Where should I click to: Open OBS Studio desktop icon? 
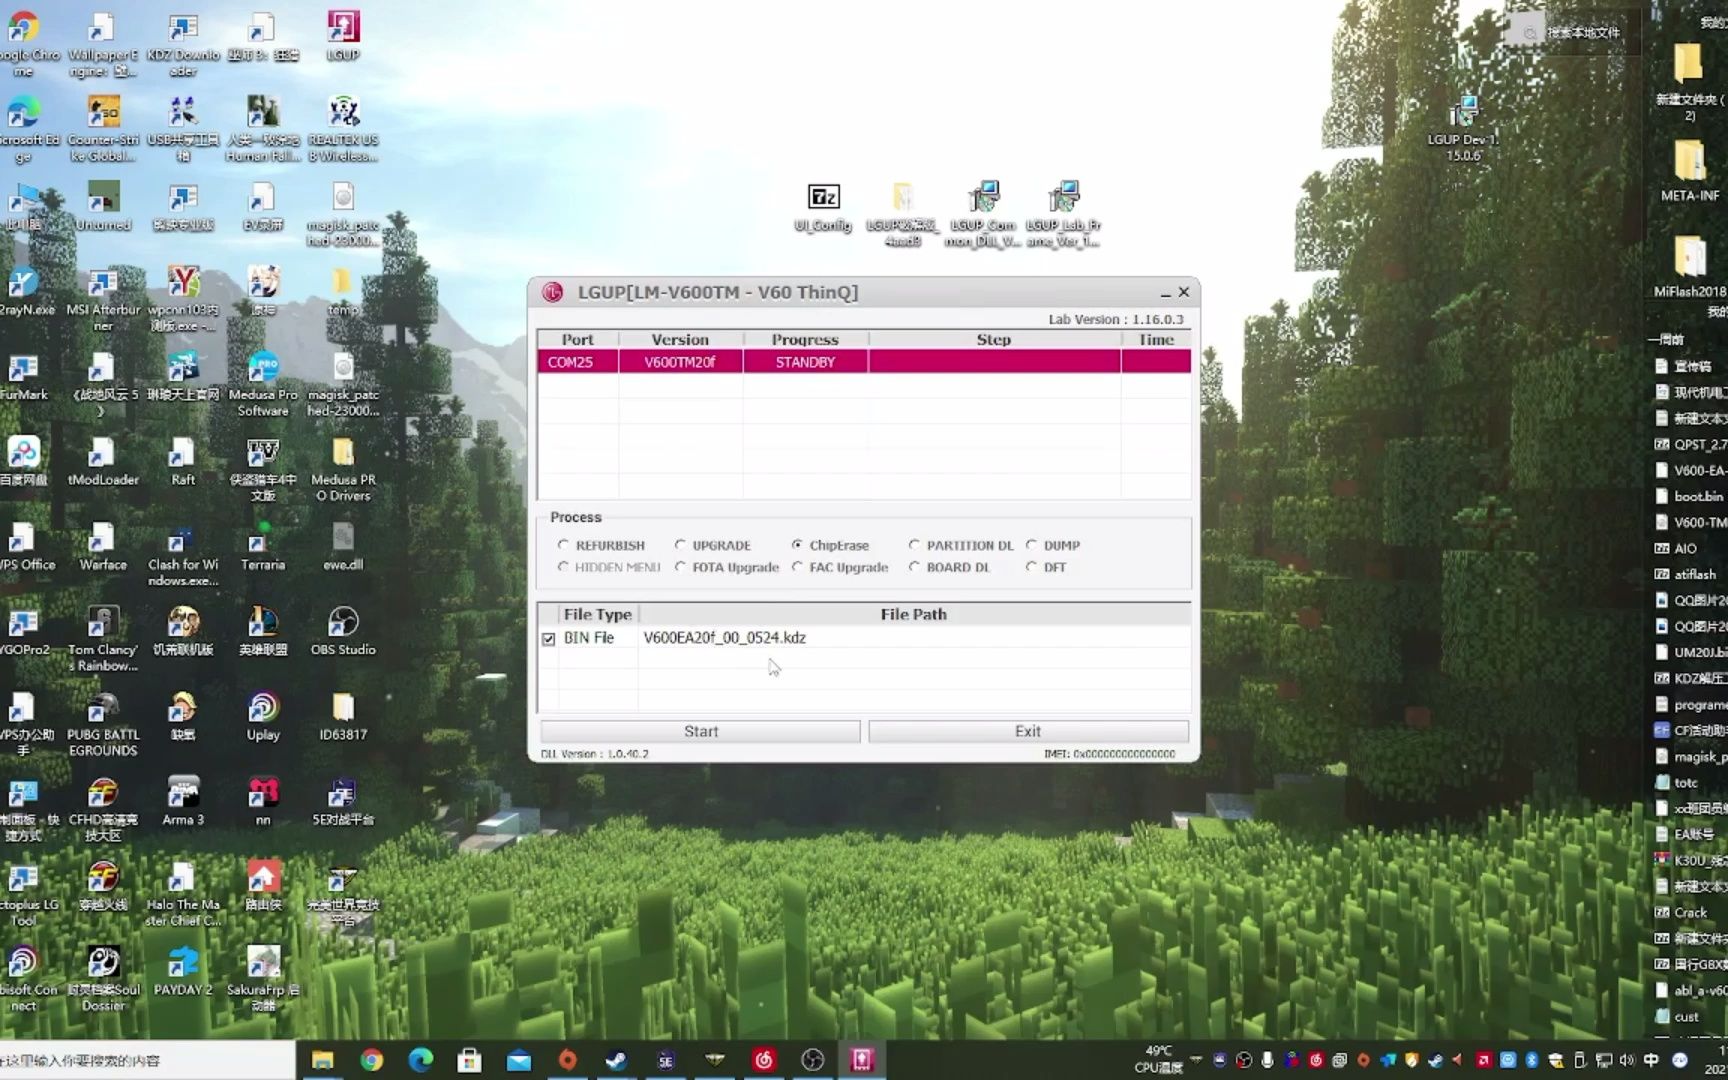coord(343,631)
